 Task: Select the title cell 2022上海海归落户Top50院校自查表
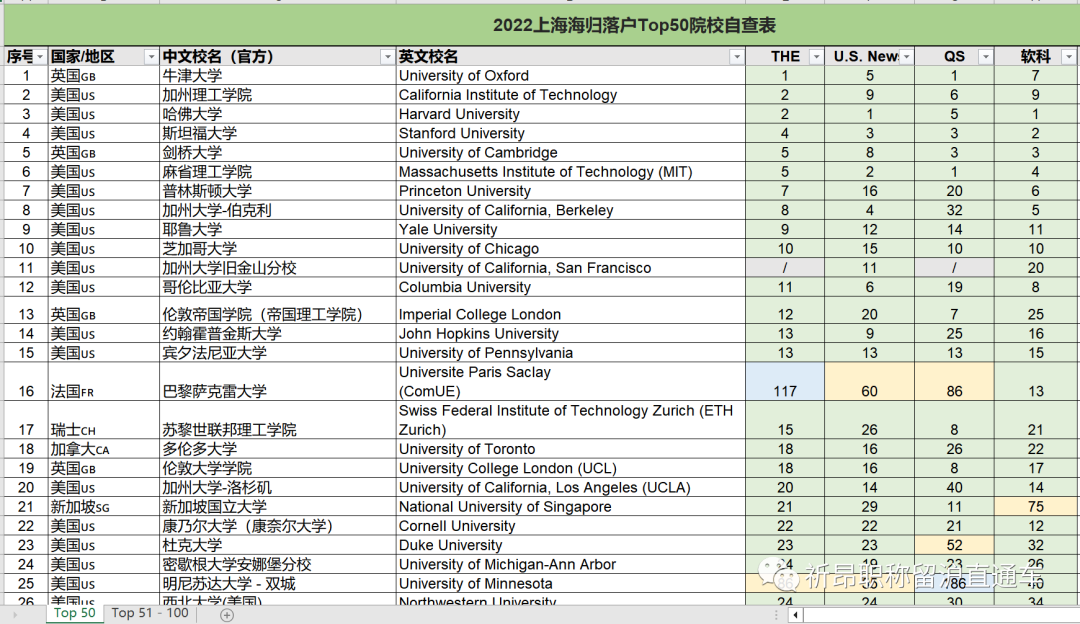[541, 25]
